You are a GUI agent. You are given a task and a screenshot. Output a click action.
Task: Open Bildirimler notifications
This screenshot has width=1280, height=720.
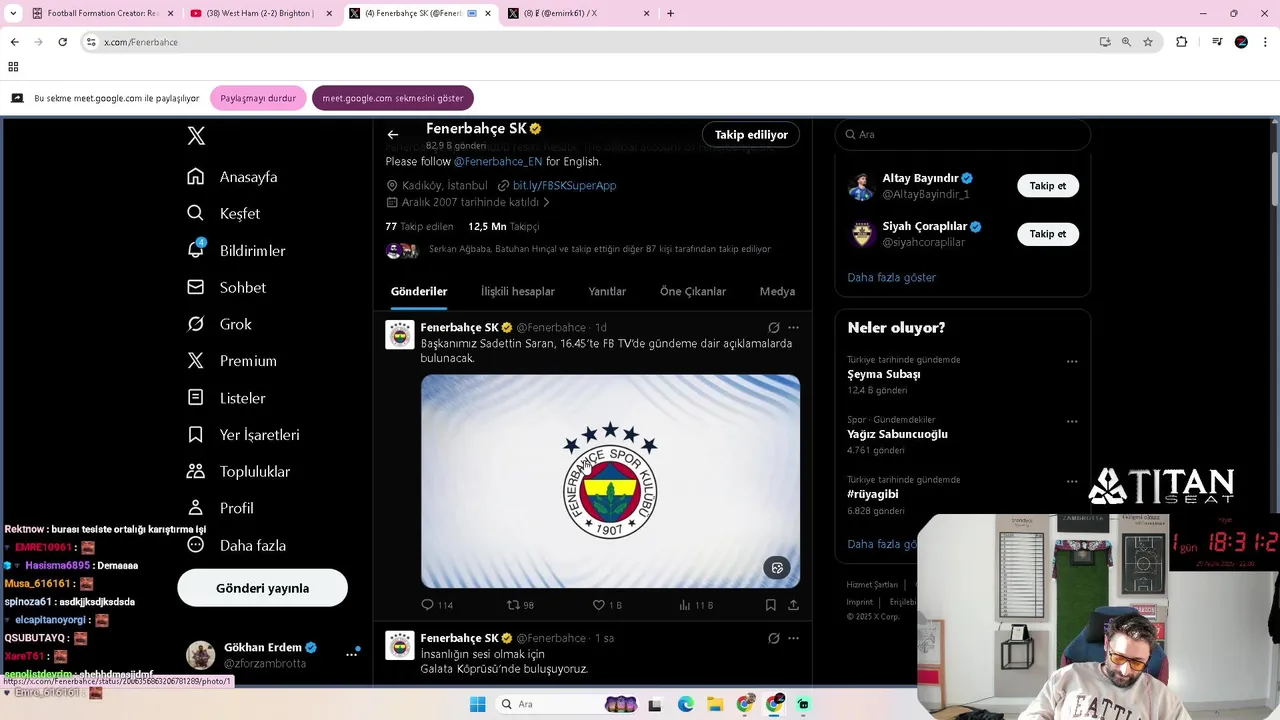click(236, 250)
